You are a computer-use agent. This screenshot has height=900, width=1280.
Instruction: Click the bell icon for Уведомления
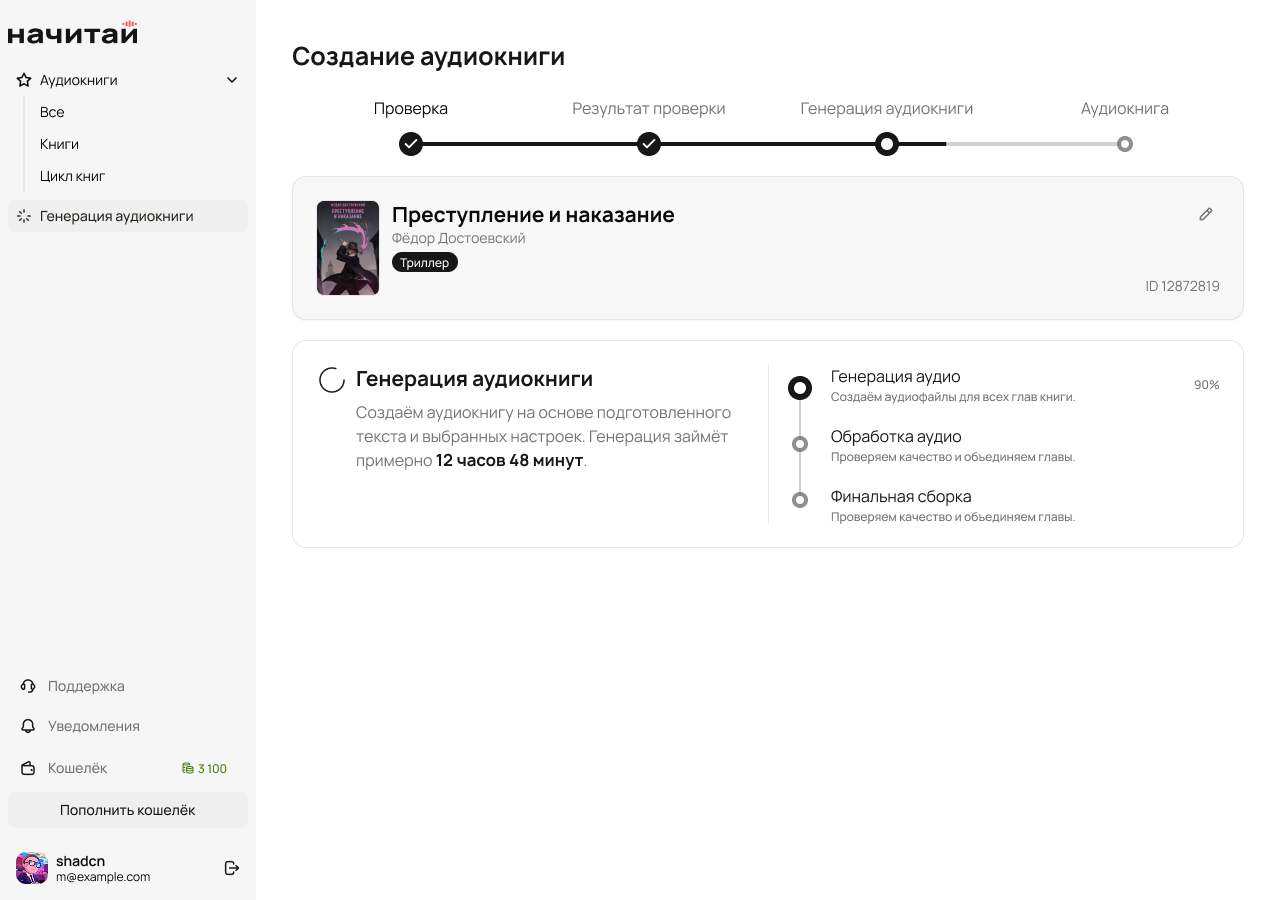28,726
